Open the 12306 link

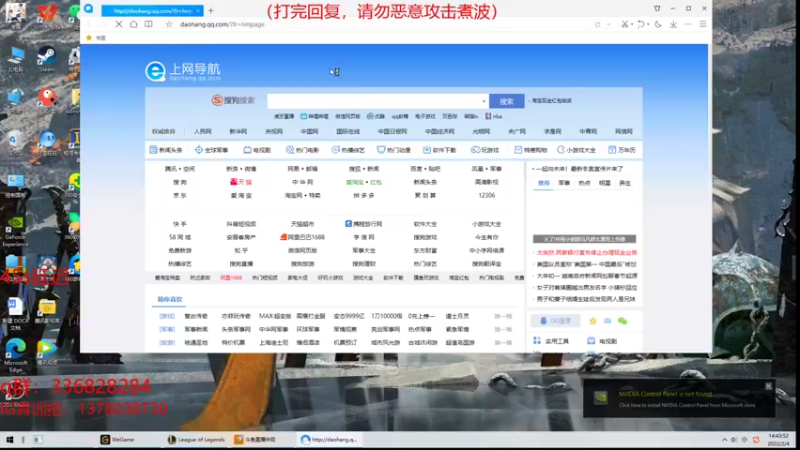click(x=487, y=195)
